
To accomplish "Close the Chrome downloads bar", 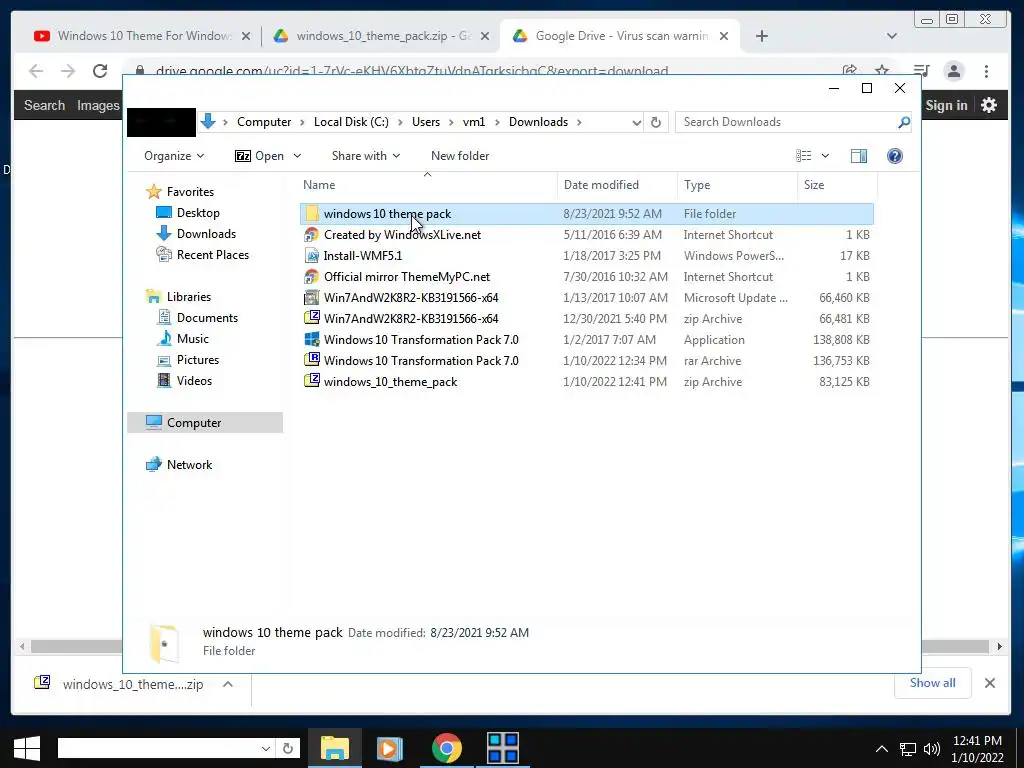I will click(x=990, y=683).
